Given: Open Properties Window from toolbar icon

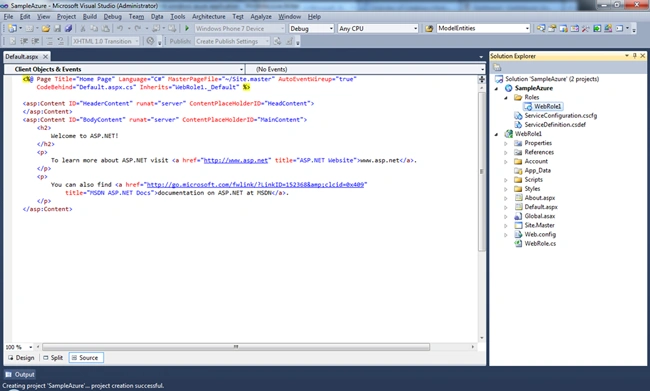Looking at the screenshot, I should 552,29.
